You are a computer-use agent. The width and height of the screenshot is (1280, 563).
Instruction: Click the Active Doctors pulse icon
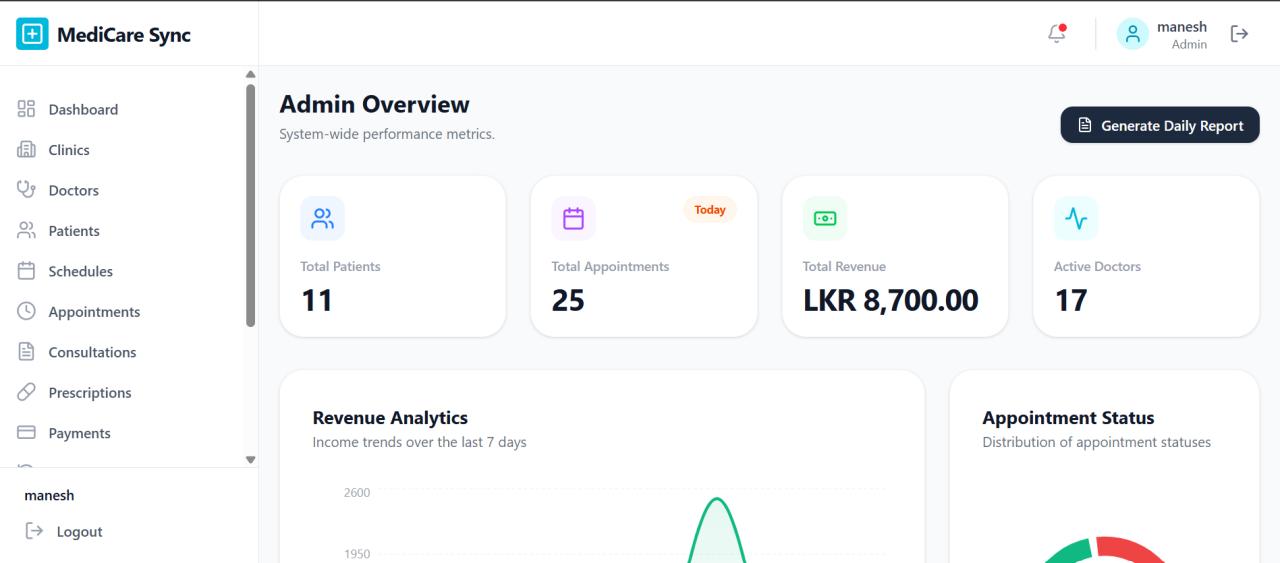(x=1075, y=218)
